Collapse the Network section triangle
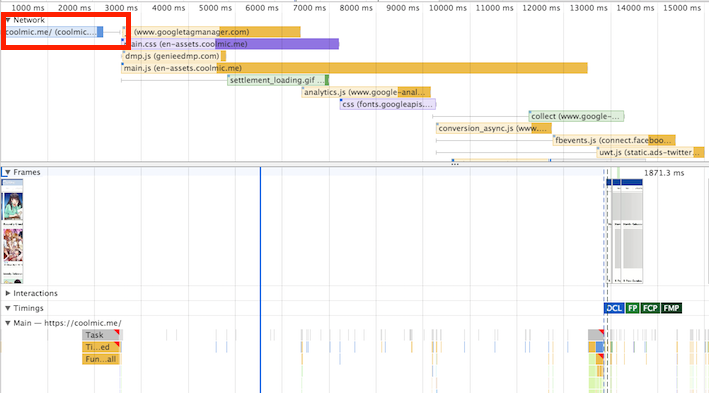Image resolution: width=709 pixels, height=393 pixels. (x=8, y=20)
